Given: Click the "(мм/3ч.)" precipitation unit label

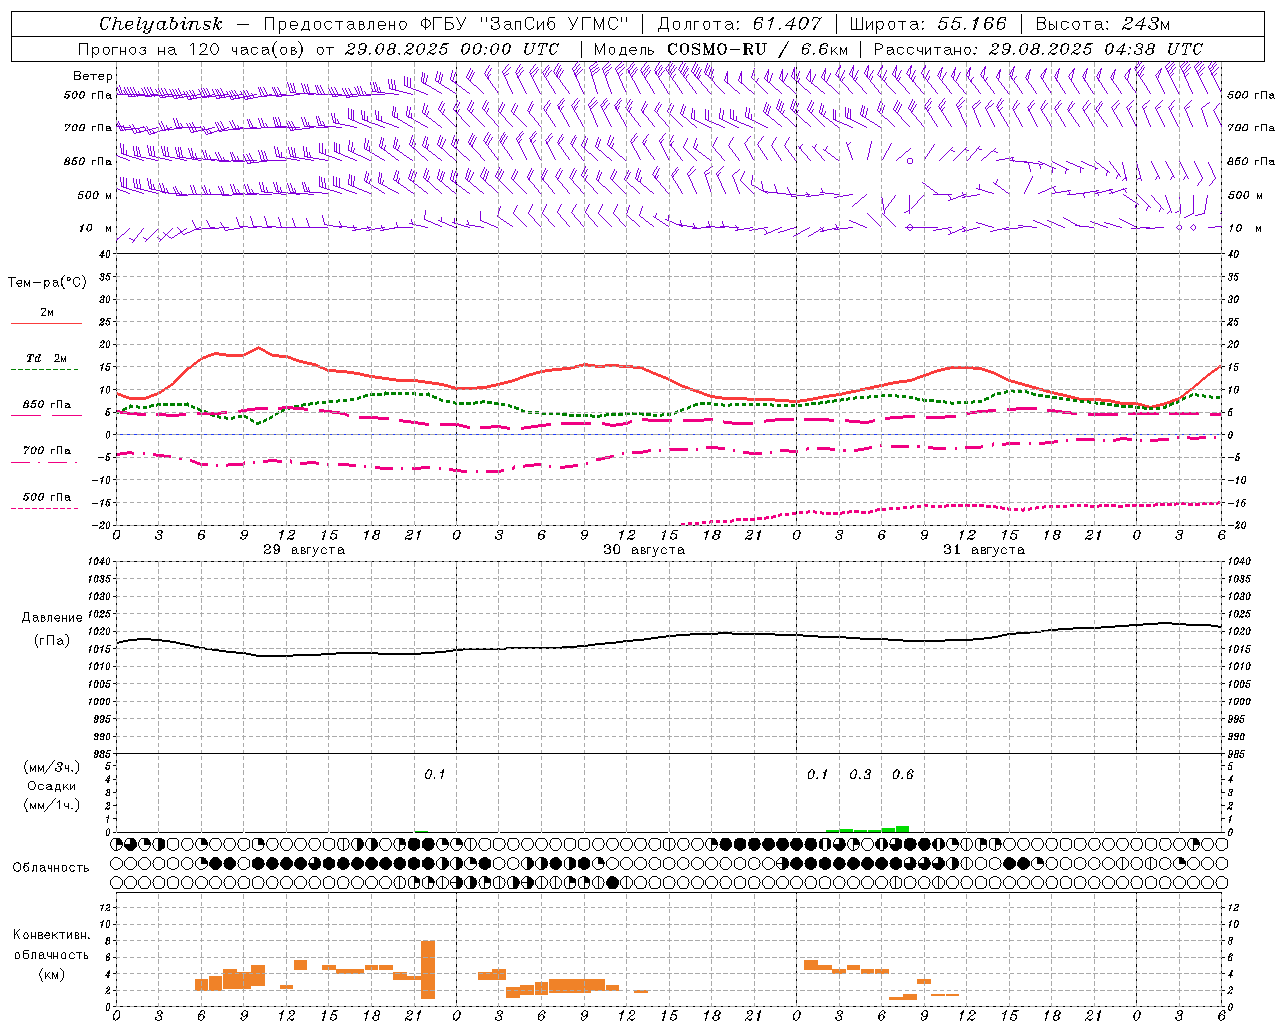Looking at the screenshot, I should pos(51,767).
